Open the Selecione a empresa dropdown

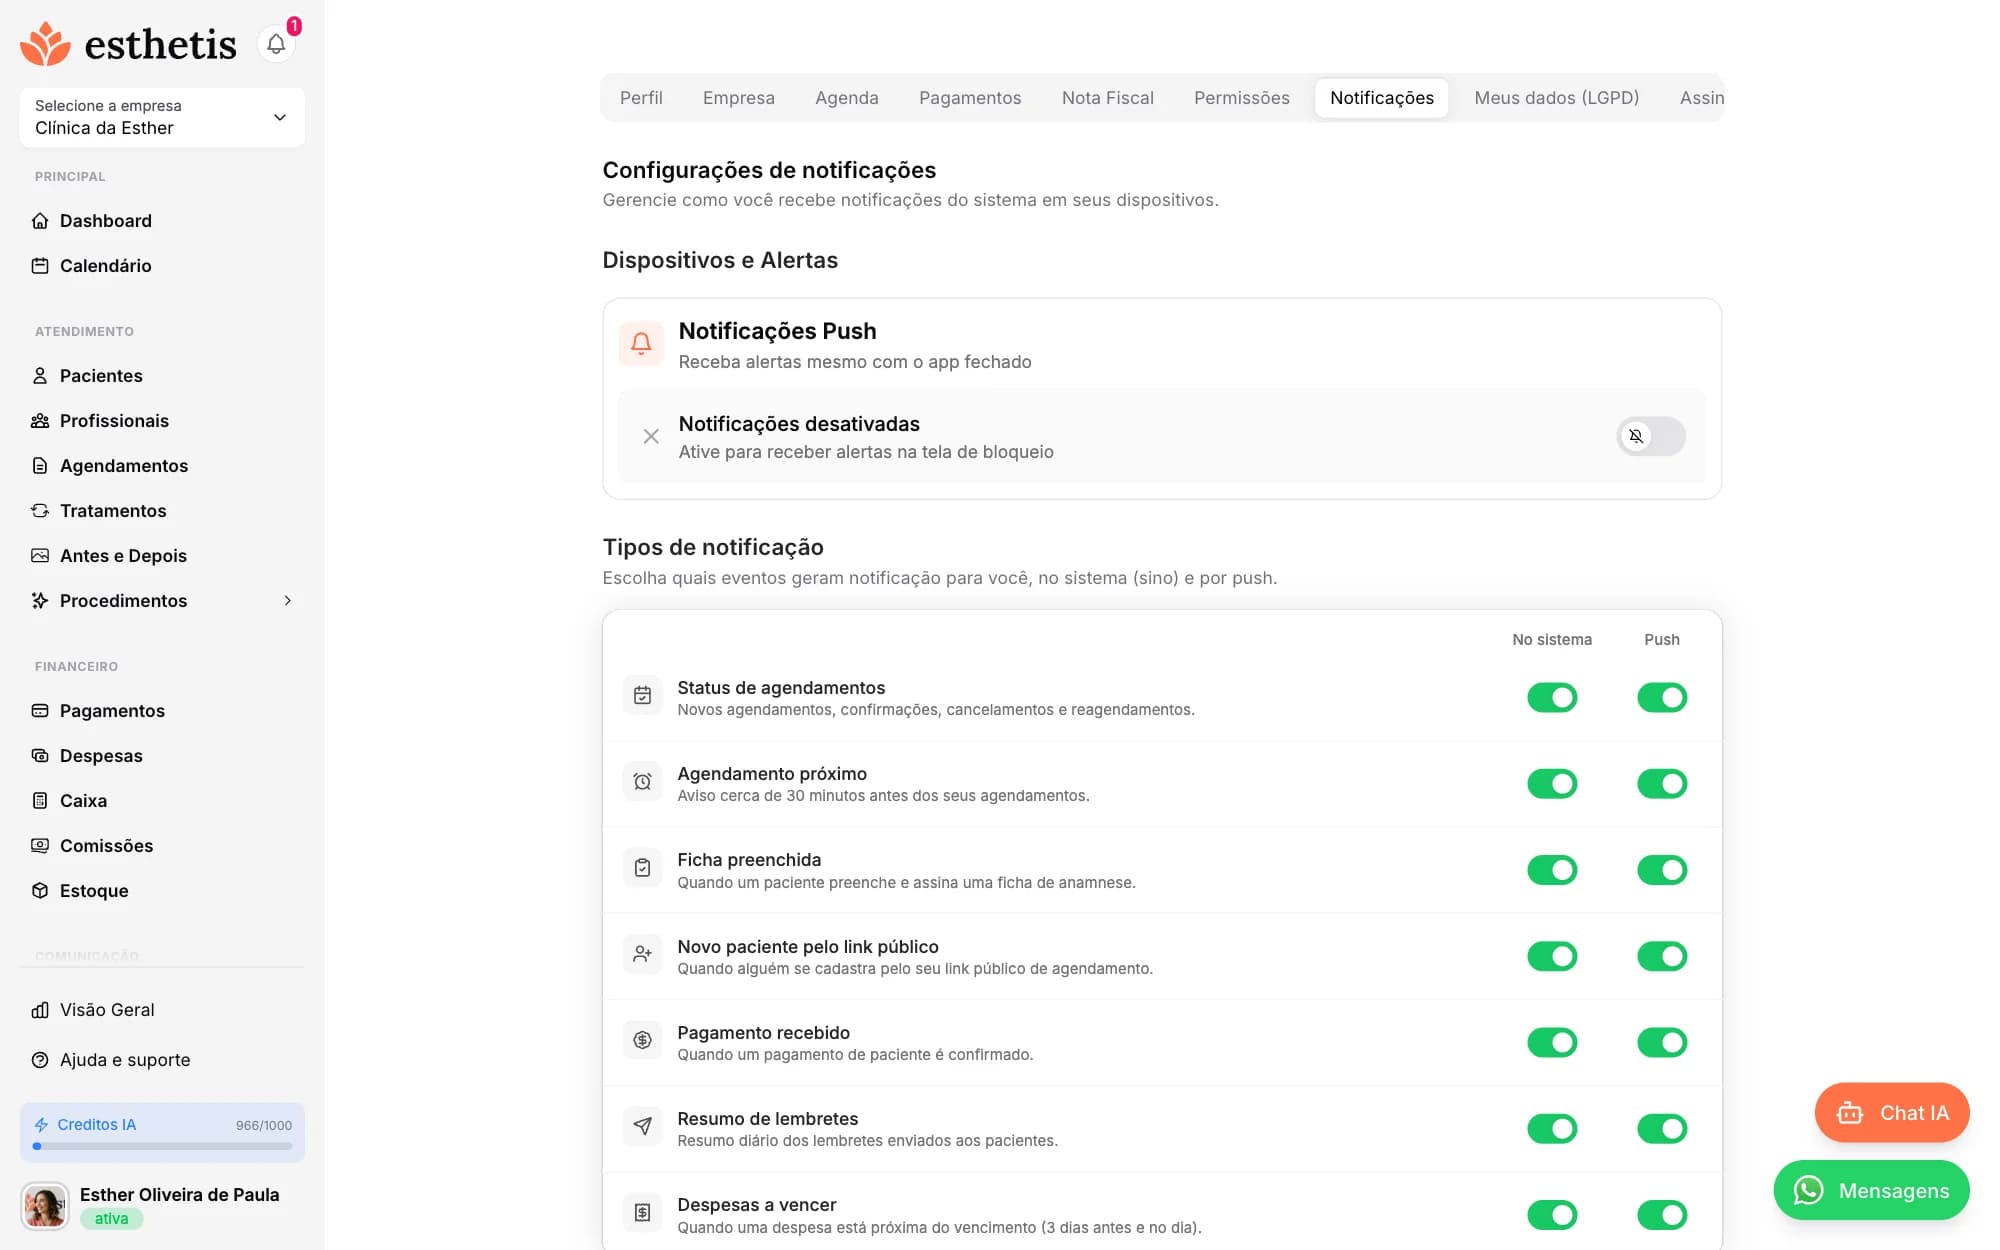point(162,118)
